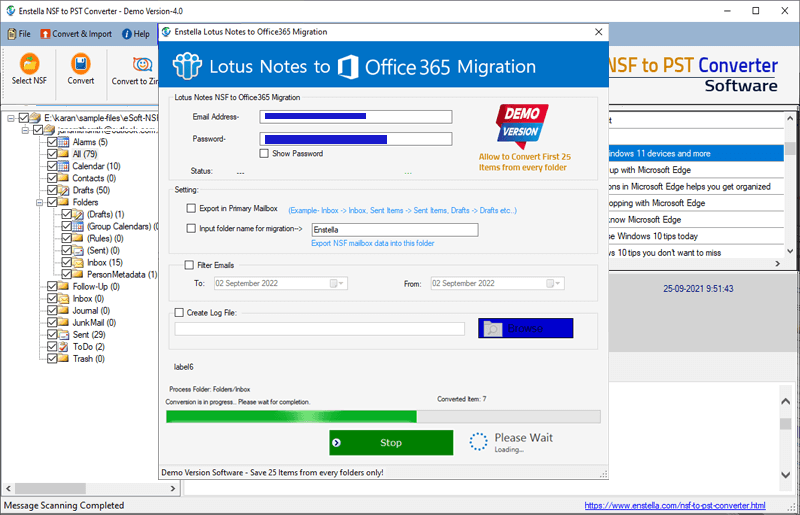Select 'now Microsoft Edge' email row
800x515 pixels.
[x=696, y=219]
